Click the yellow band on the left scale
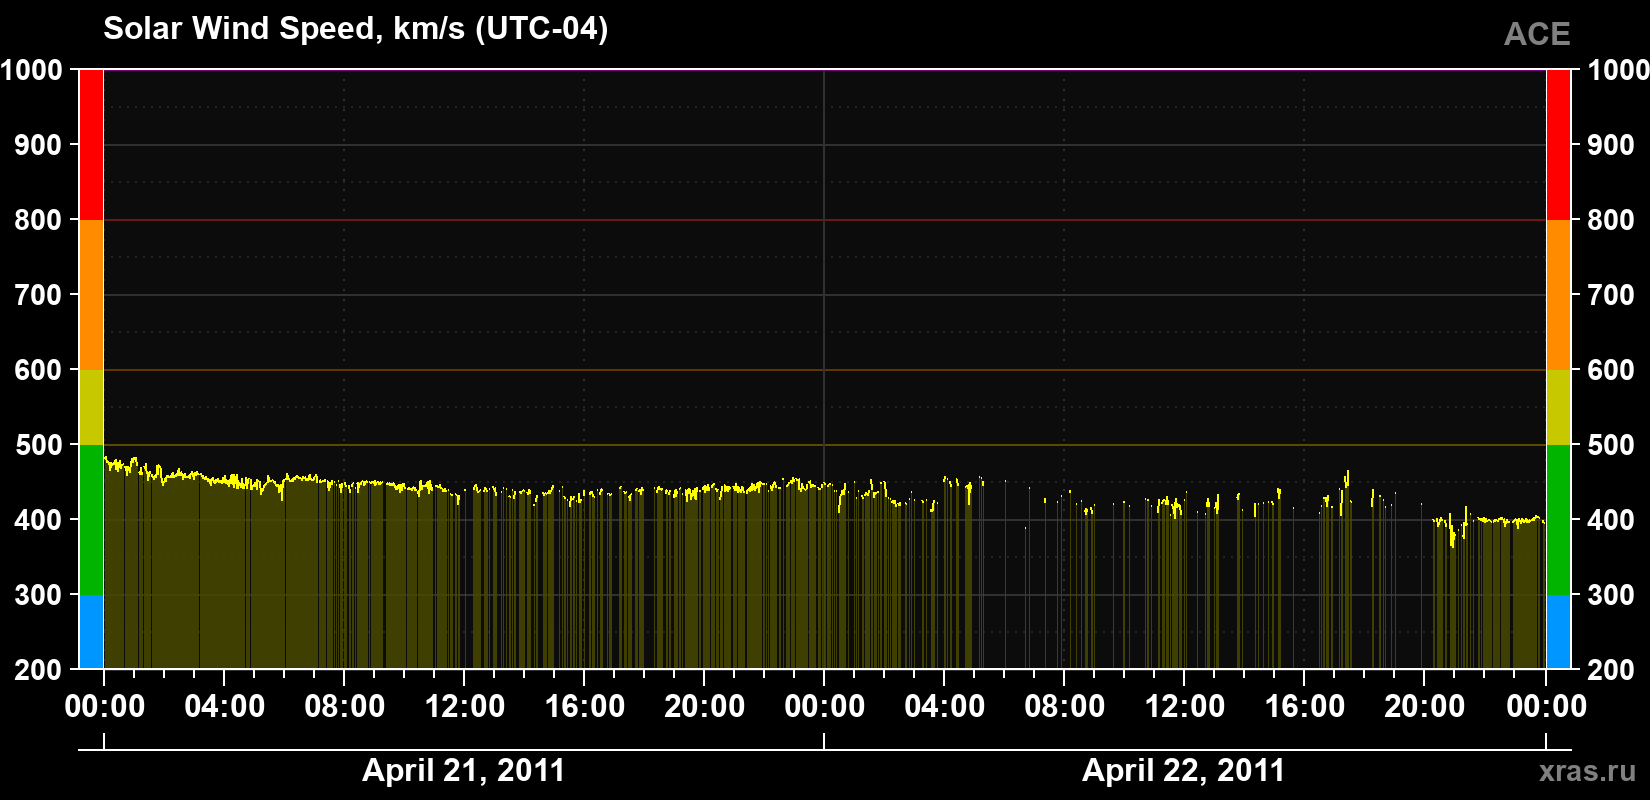This screenshot has width=1650, height=800. pyautogui.click(x=91, y=407)
